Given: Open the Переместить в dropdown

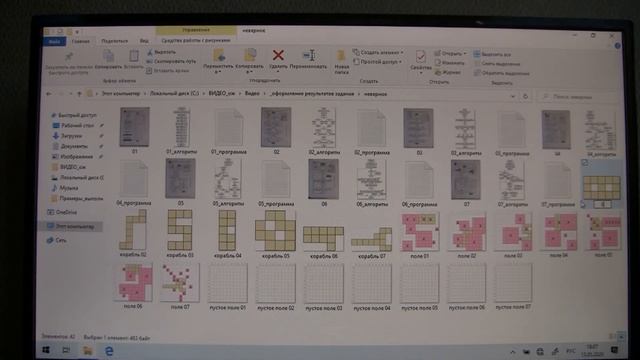Looking at the screenshot, I should pos(218,61).
